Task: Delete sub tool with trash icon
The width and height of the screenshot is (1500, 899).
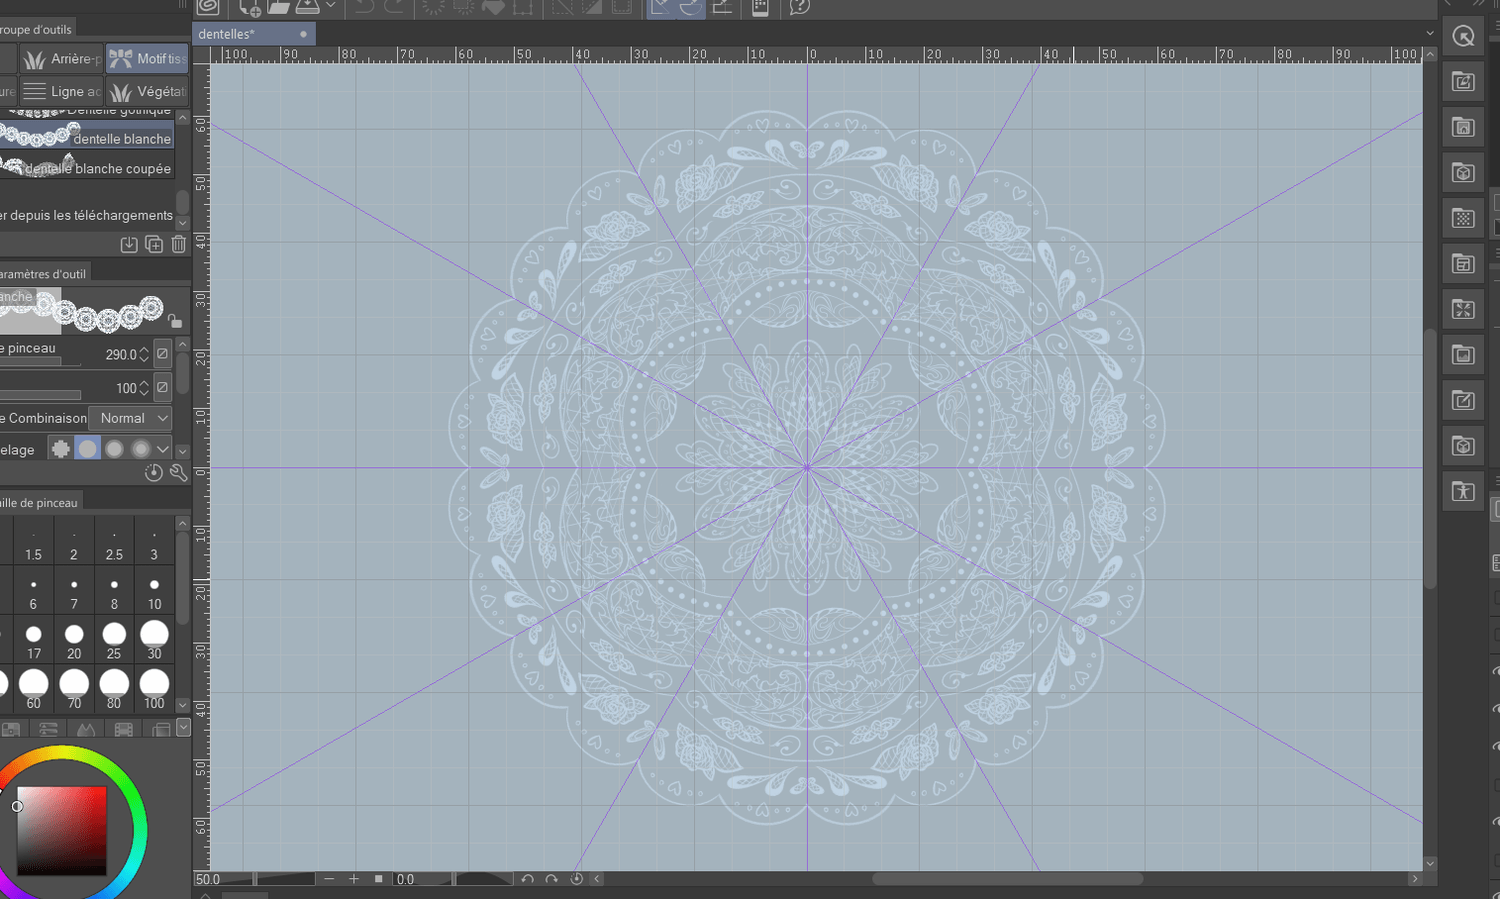Action: (x=178, y=244)
